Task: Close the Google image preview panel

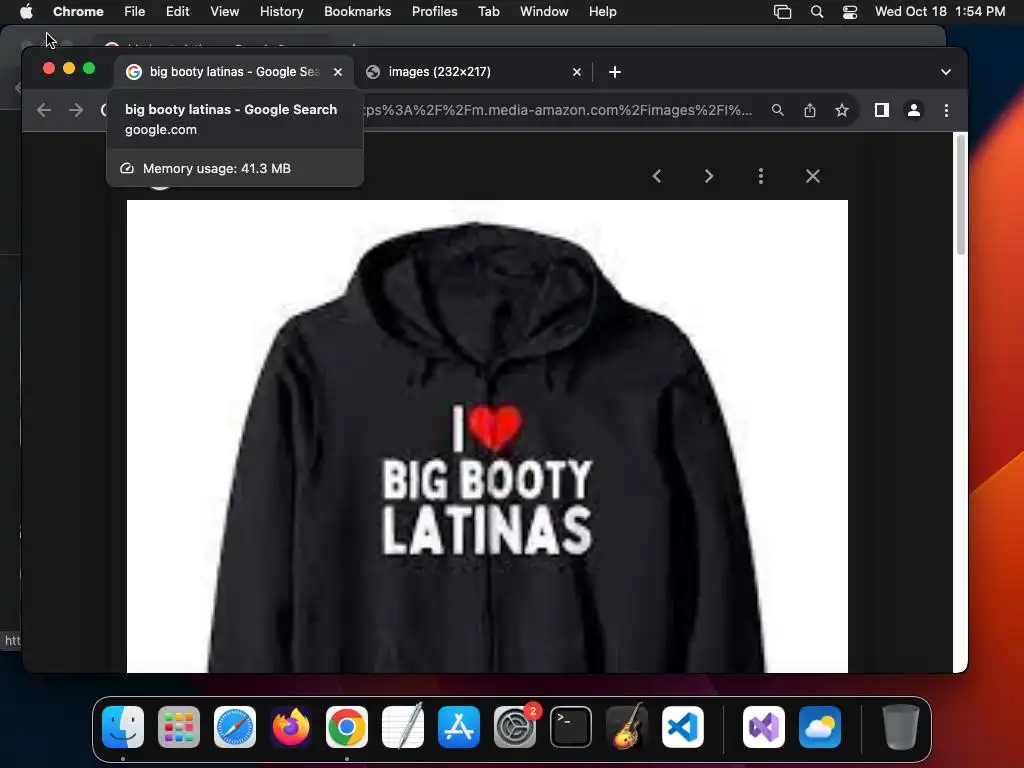Action: click(x=812, y=176)
